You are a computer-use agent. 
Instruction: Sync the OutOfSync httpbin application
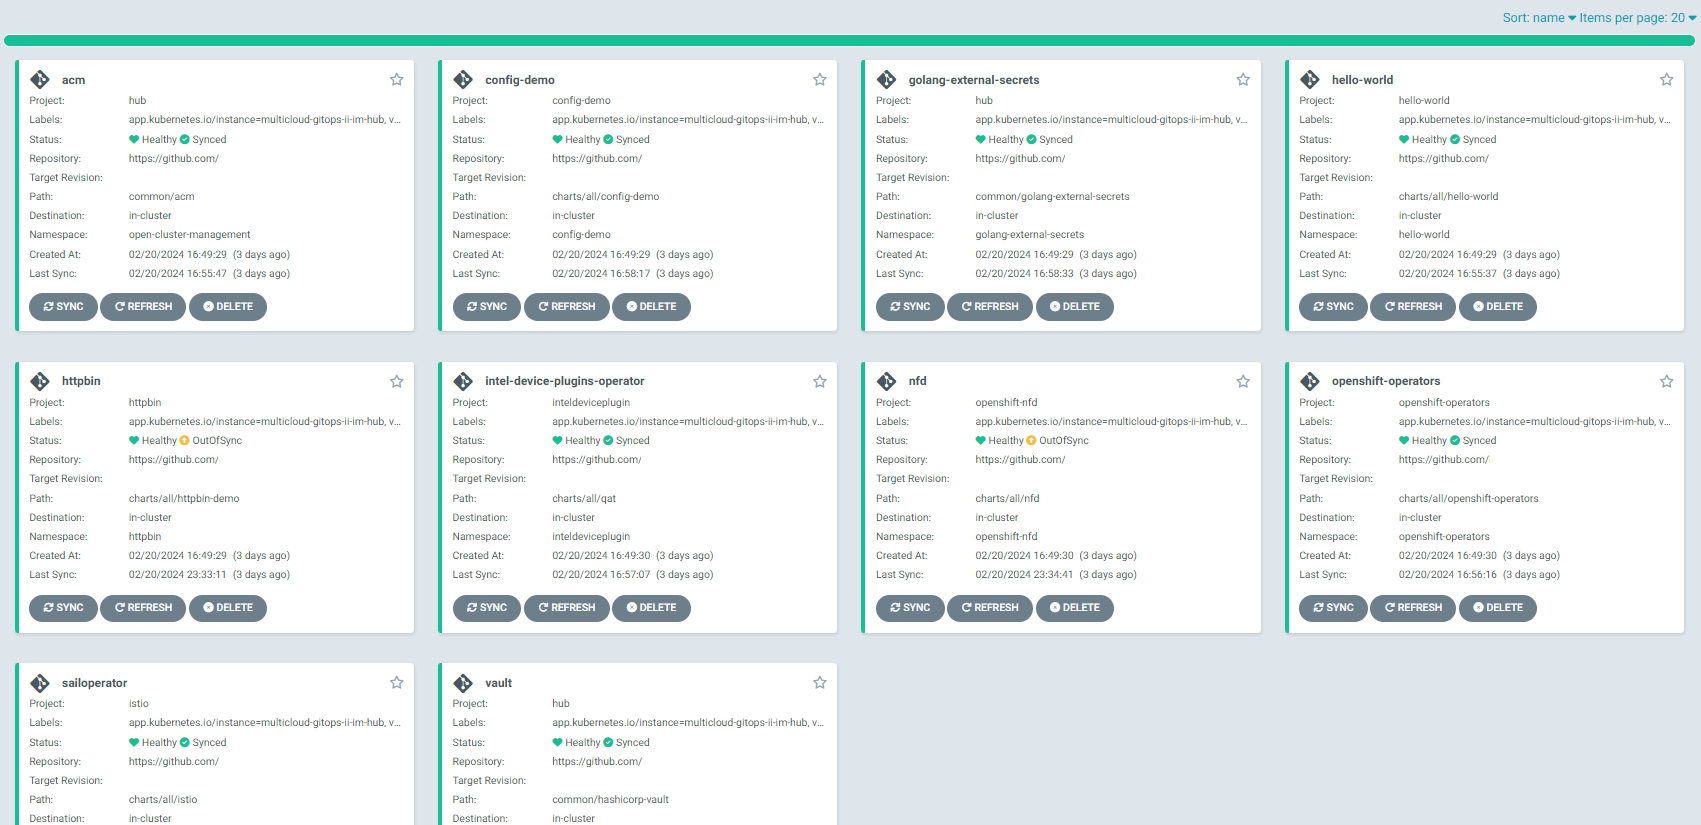click(x=63, y=608)
